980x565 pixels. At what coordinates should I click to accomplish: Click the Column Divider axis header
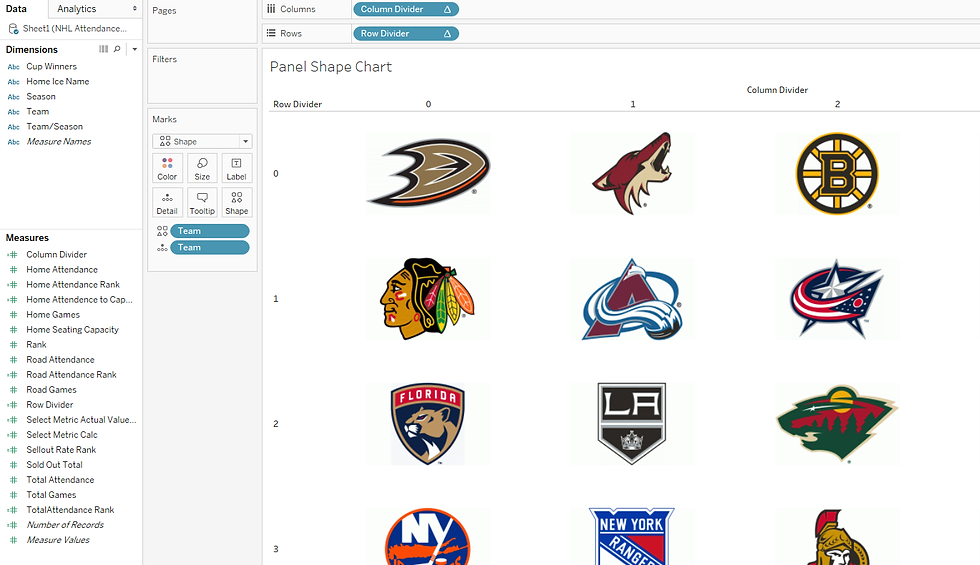coord(777,90)
